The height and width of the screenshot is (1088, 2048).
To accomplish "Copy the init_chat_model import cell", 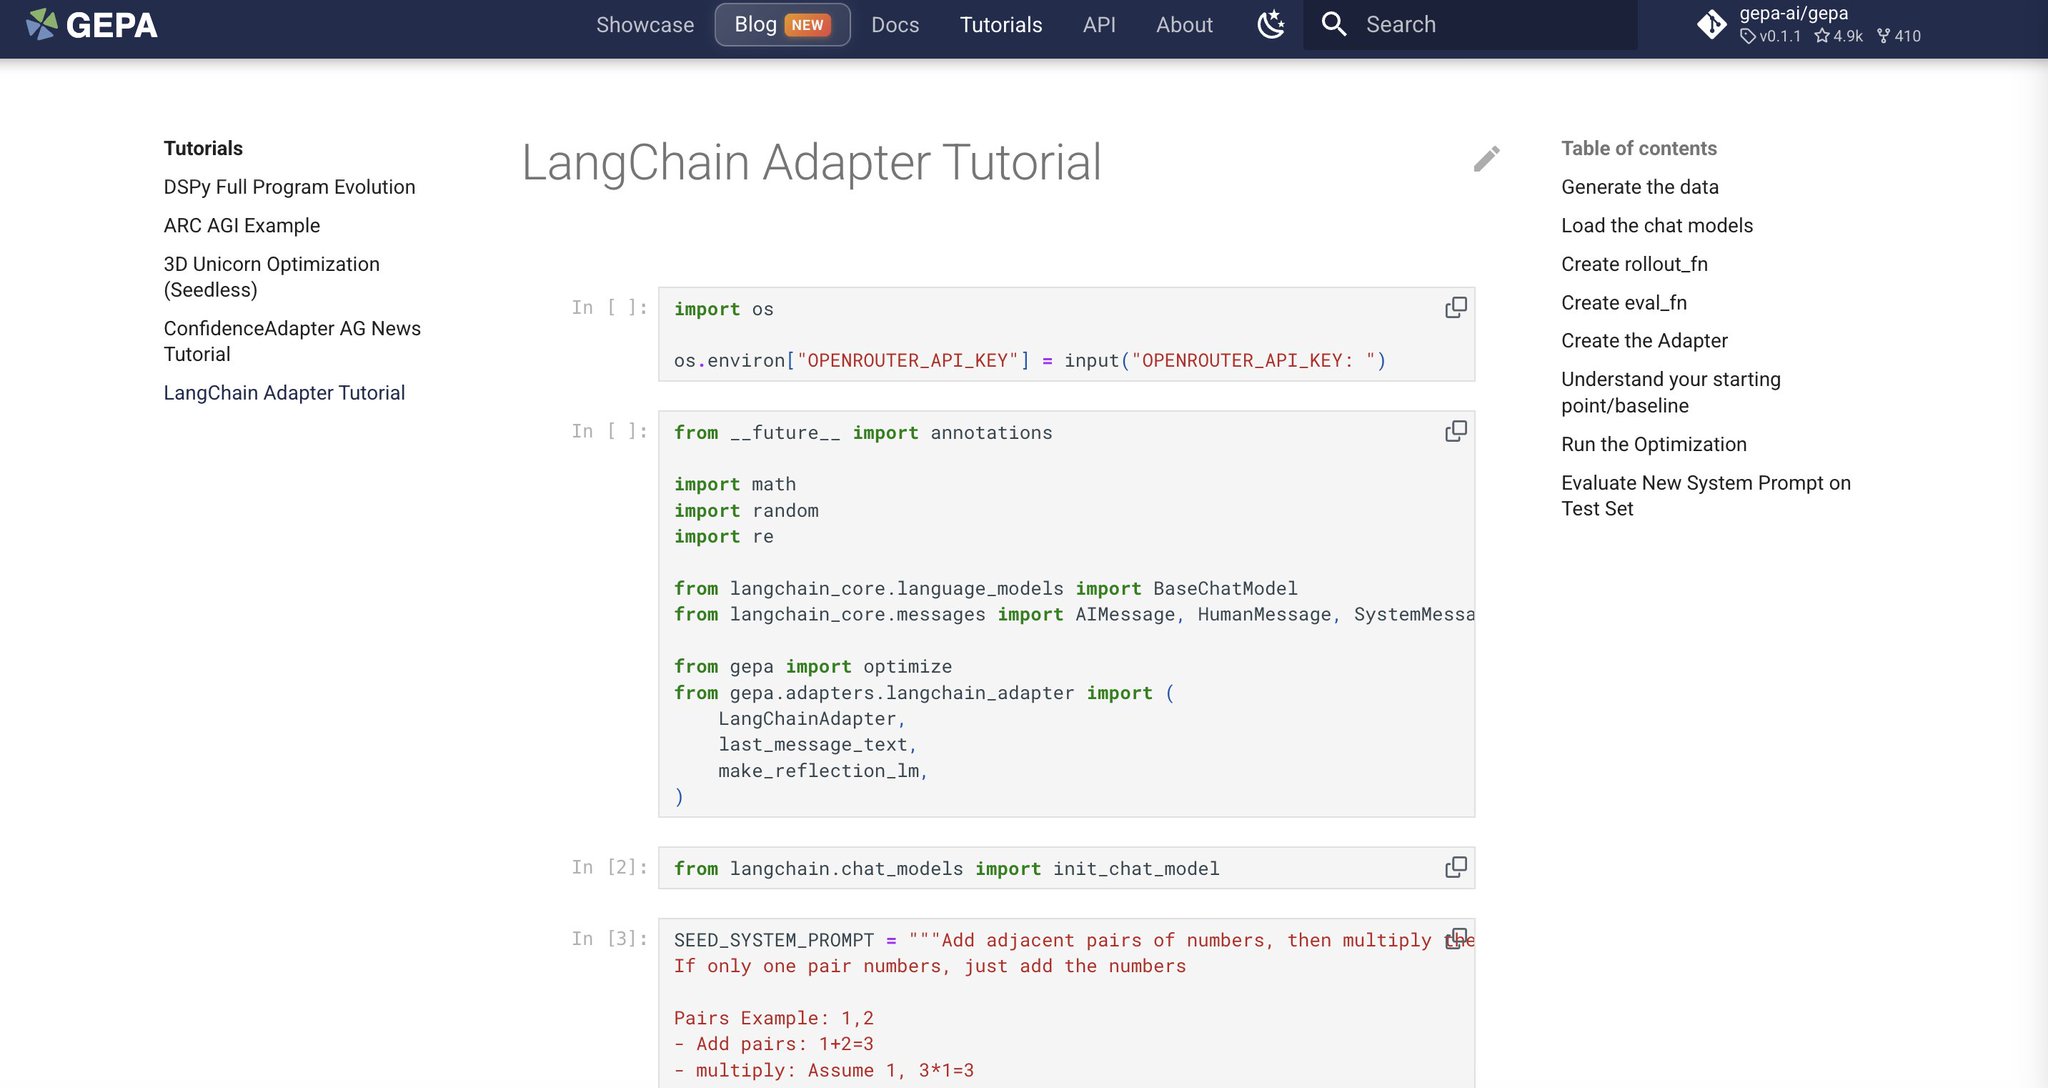I will 1456,867.
